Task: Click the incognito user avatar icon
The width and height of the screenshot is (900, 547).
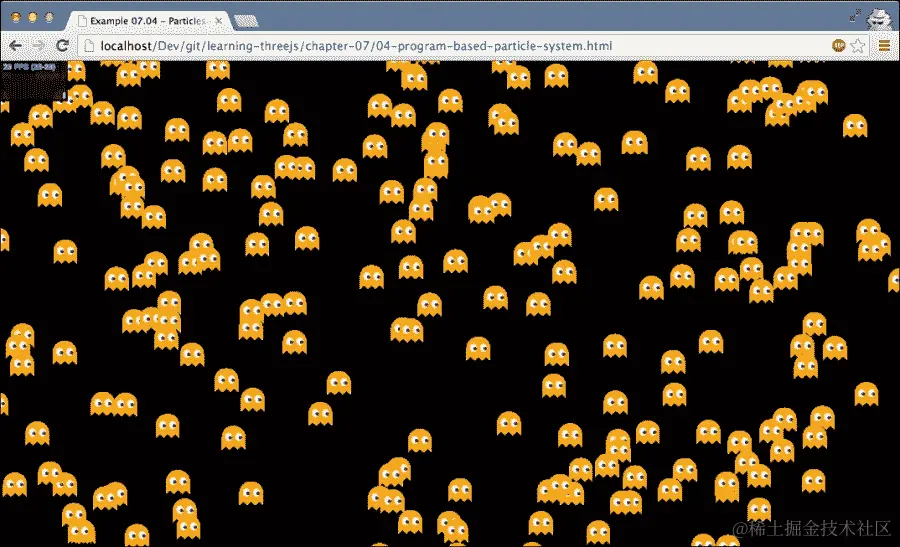Action: (x=878, y=18)
